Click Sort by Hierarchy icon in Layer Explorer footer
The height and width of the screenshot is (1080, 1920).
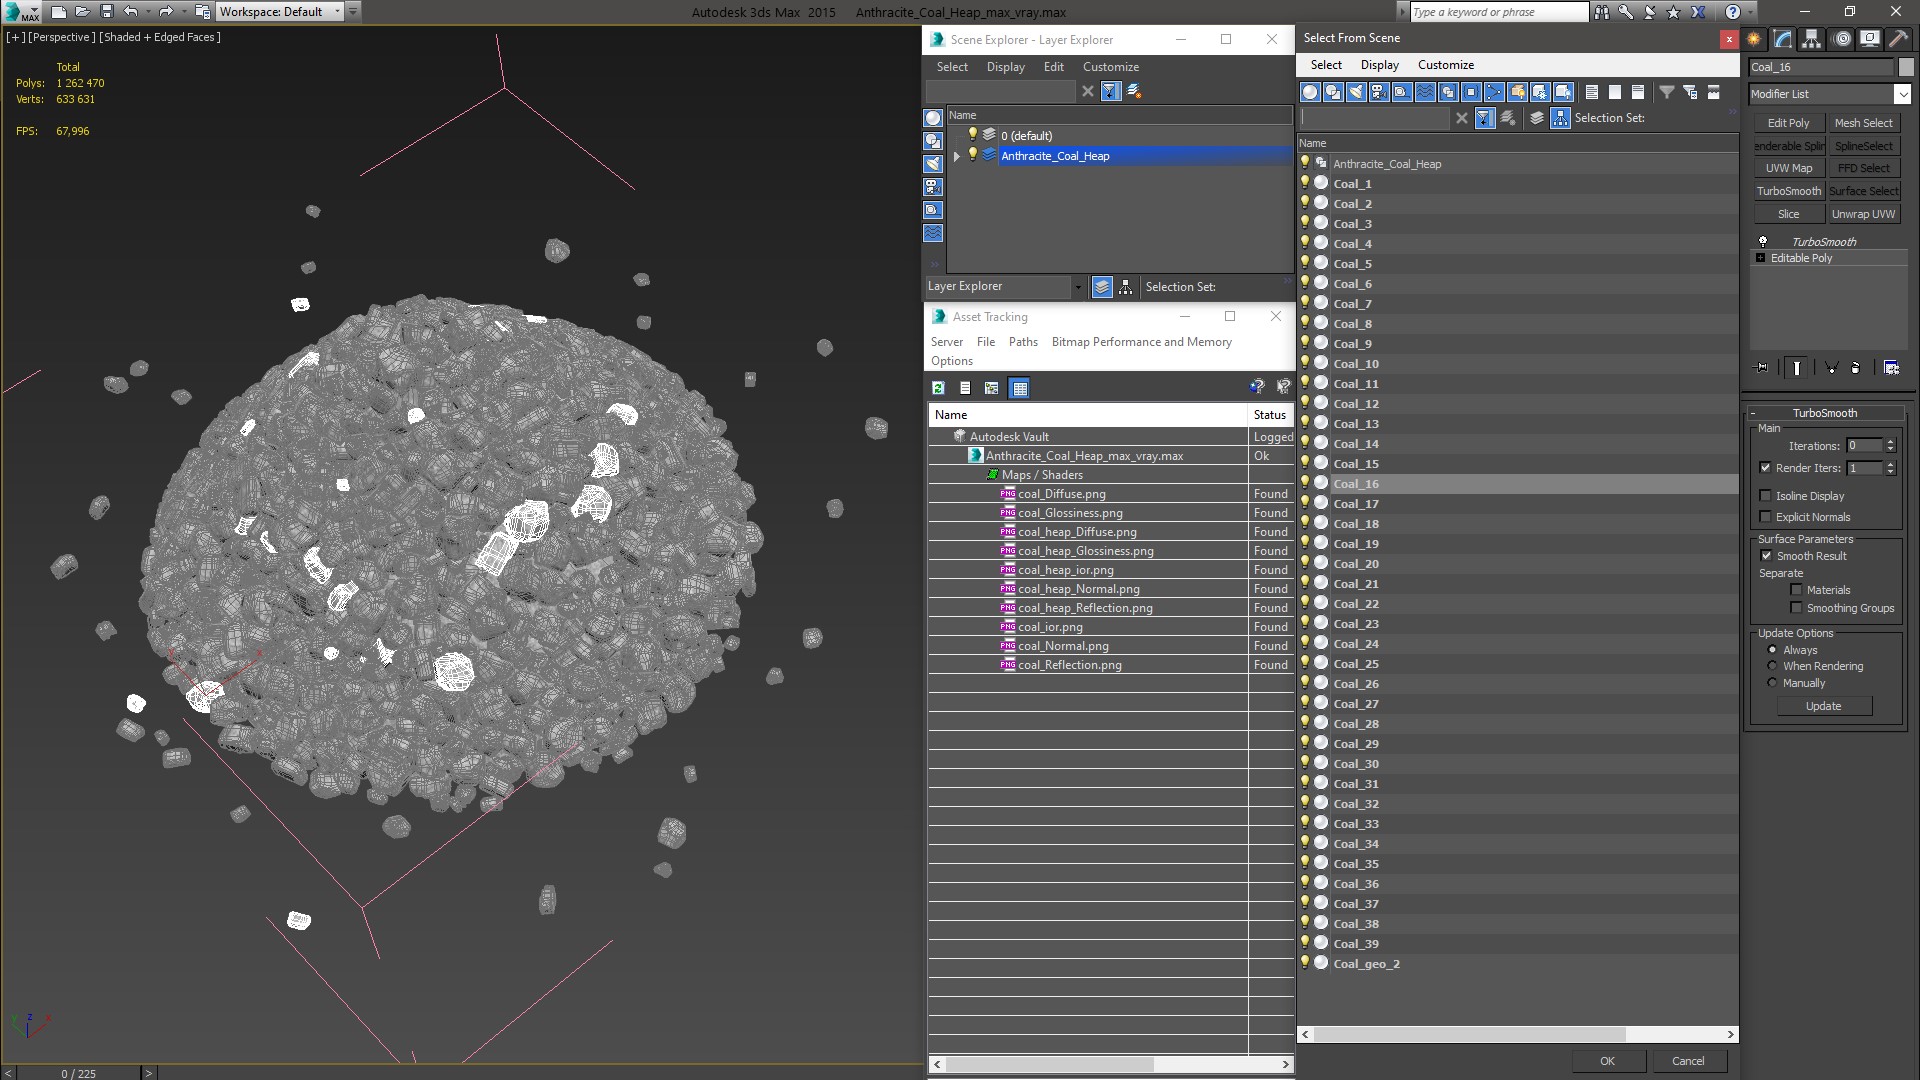point(1126,287)
